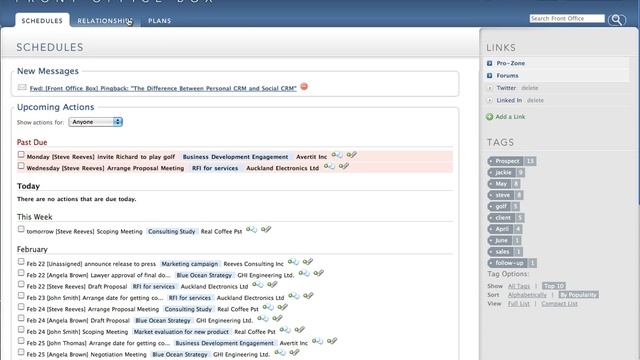Viewport: 640px width, 360px height.
Task: Click the delete link next to Linked In
Action: click(x=535, y=100)
